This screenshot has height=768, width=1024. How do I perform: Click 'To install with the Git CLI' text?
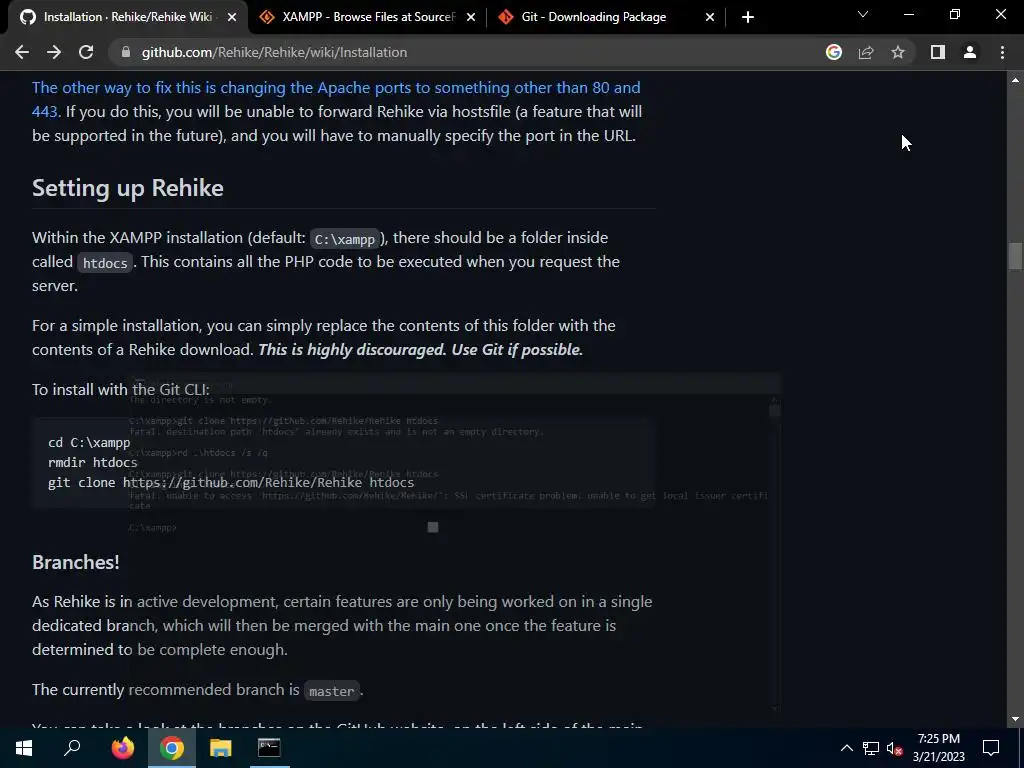tap(121, 389)
